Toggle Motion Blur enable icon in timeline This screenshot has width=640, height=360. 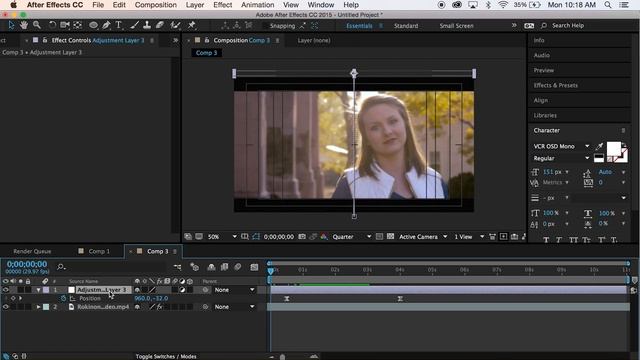238,267
